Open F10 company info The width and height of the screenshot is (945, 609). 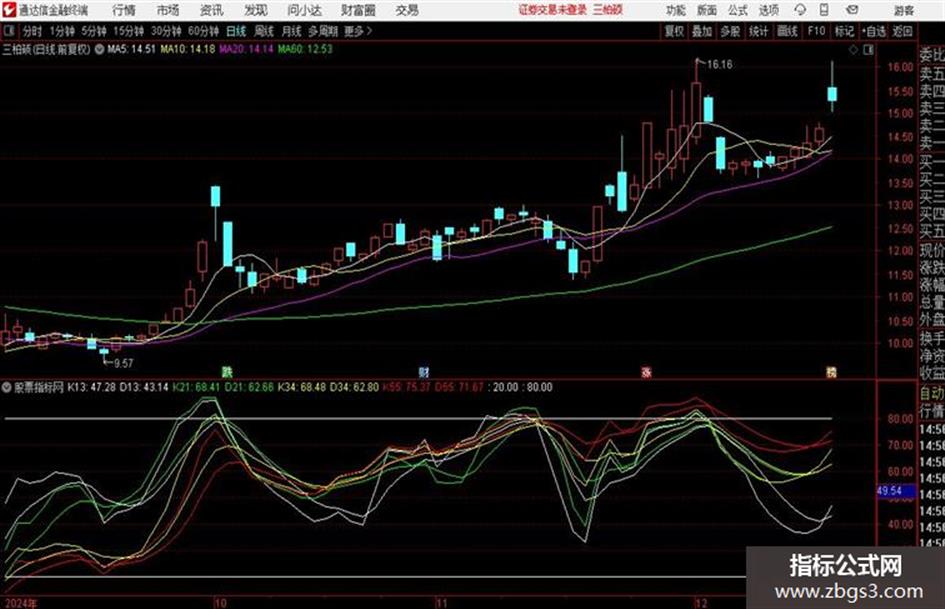[x=817, y=31]
